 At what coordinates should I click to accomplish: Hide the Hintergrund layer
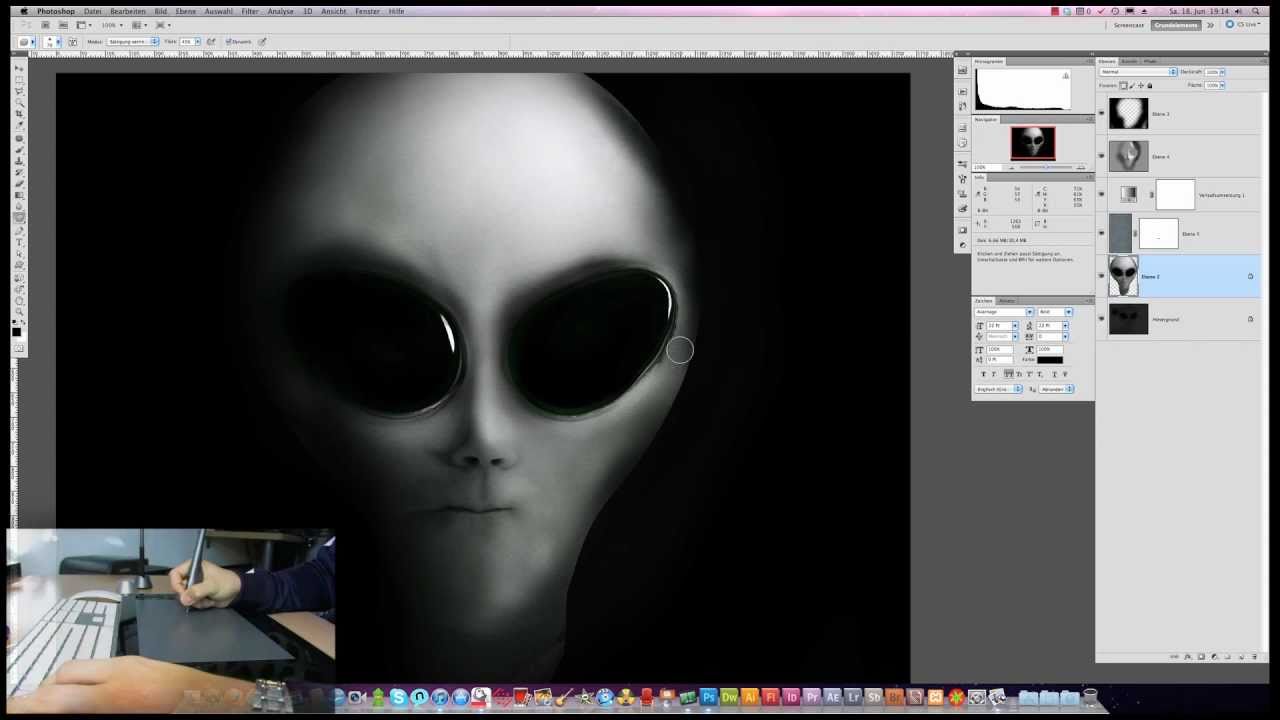[x=1102, y=319]
